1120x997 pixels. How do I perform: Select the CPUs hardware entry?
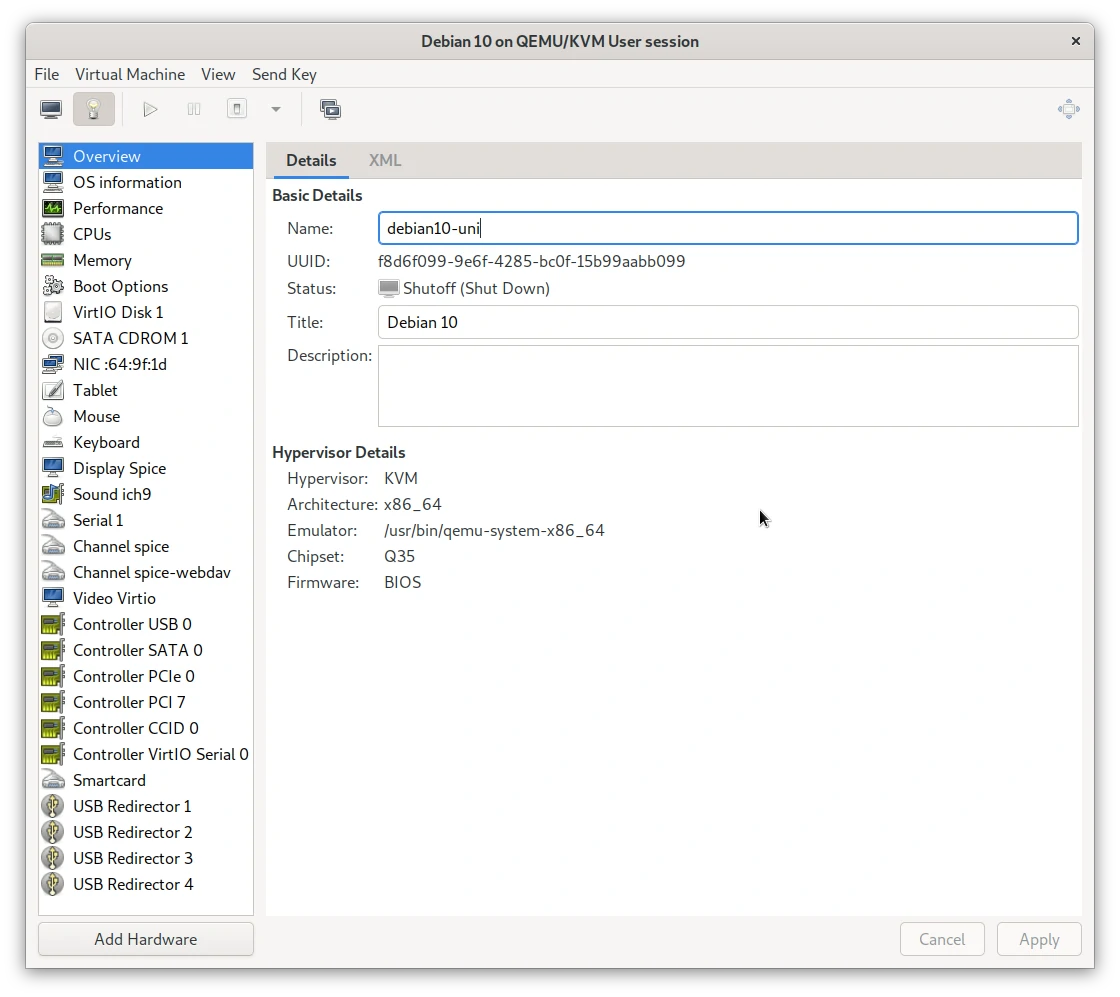pyautogui.click(x=146, y=234)
